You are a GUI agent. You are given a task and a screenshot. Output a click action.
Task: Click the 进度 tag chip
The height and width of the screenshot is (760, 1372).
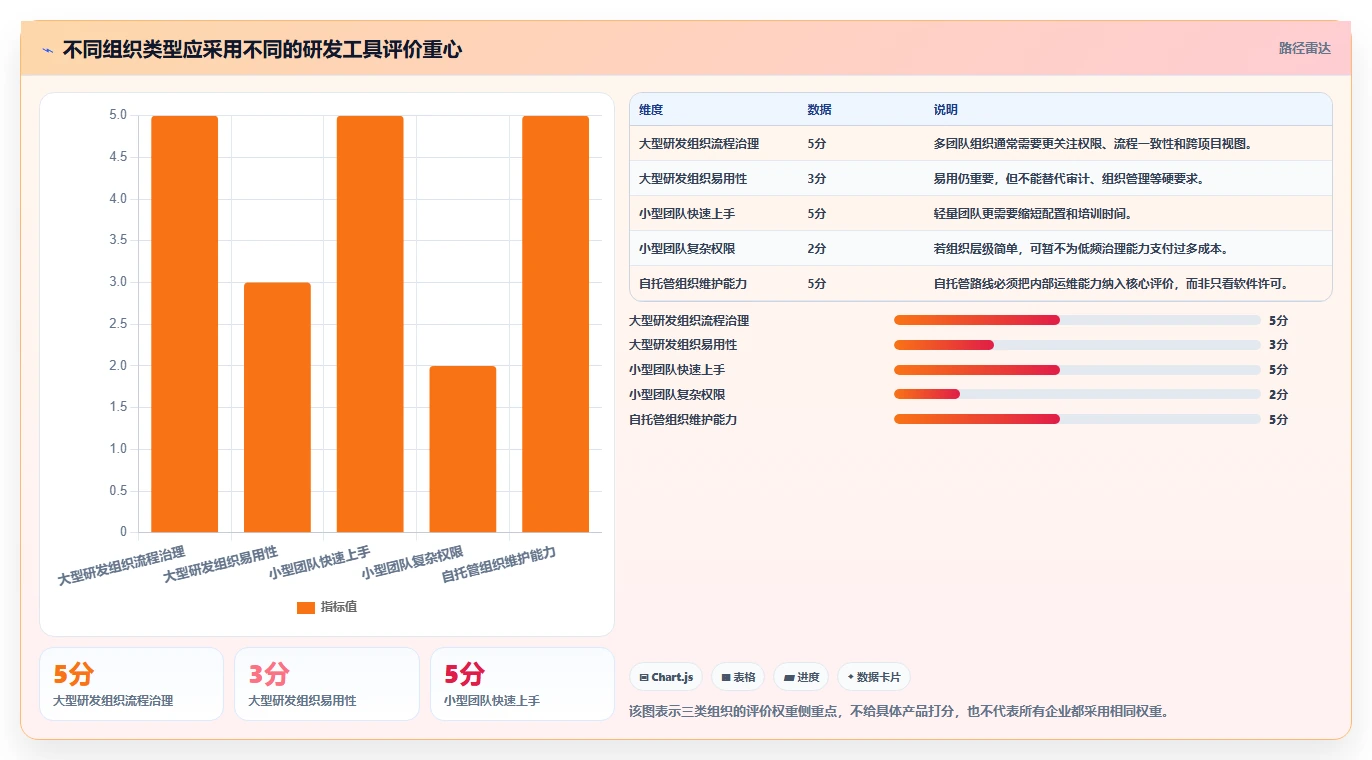tap(801, 677)
